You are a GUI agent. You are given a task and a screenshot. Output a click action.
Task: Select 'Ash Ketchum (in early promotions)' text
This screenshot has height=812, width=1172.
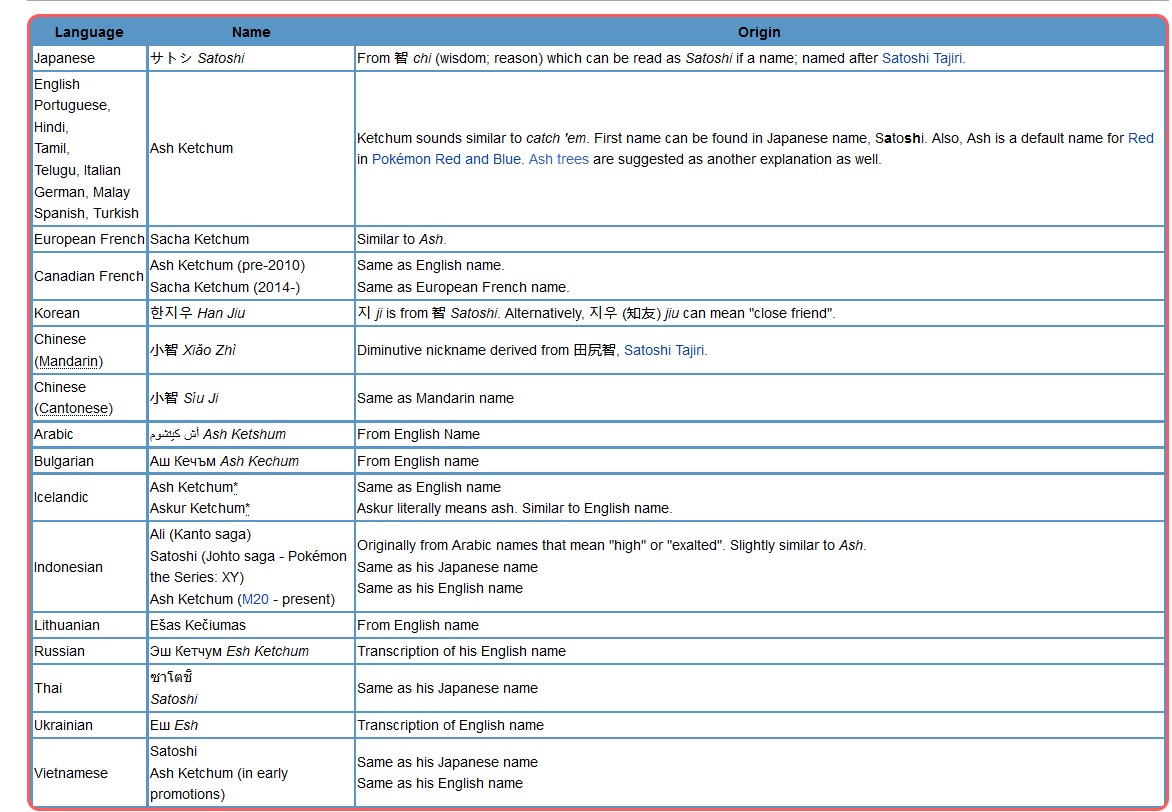[x=219, y=784]
